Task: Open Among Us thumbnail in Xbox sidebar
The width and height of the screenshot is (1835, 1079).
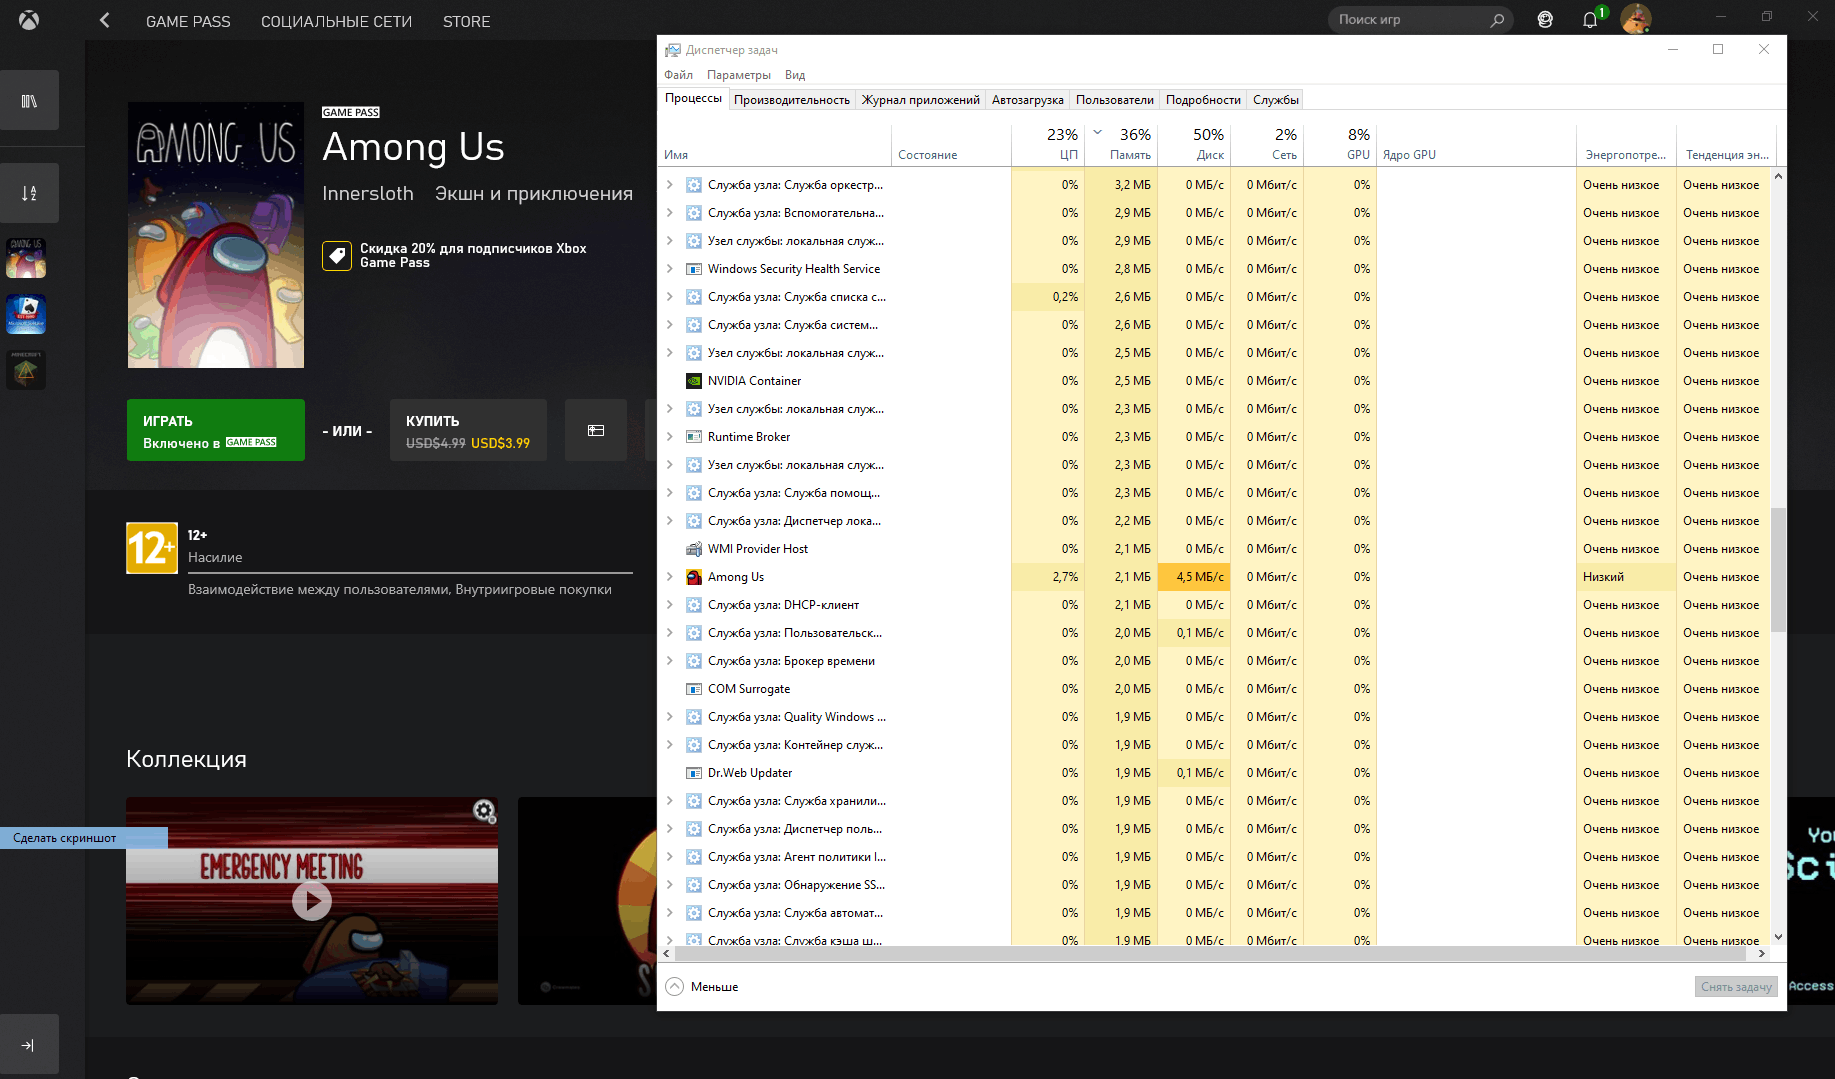Action: pyautogui.click(x=26, y=258)
